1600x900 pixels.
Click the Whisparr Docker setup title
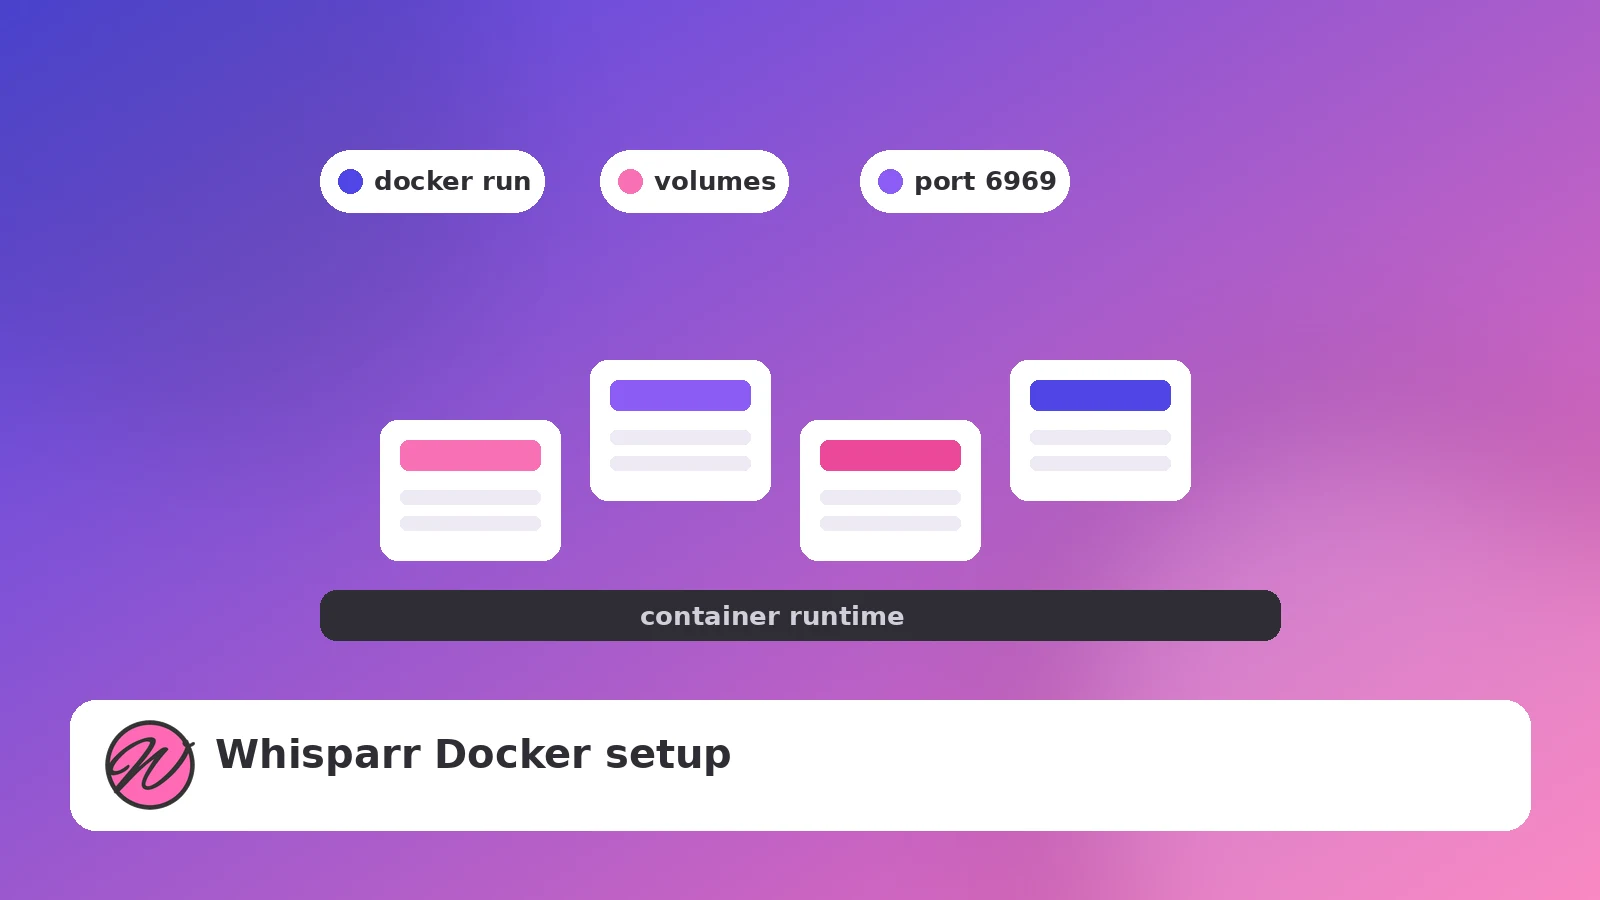point(473,754)
